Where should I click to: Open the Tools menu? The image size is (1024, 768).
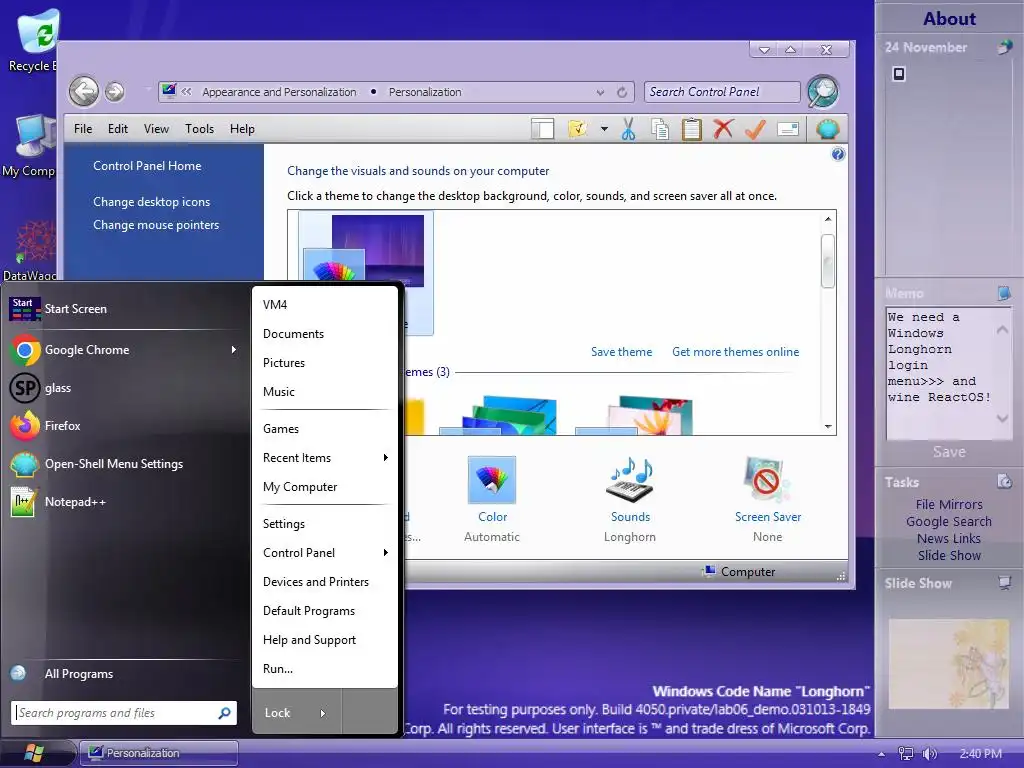pyautogui.click(x=199, y=129)
